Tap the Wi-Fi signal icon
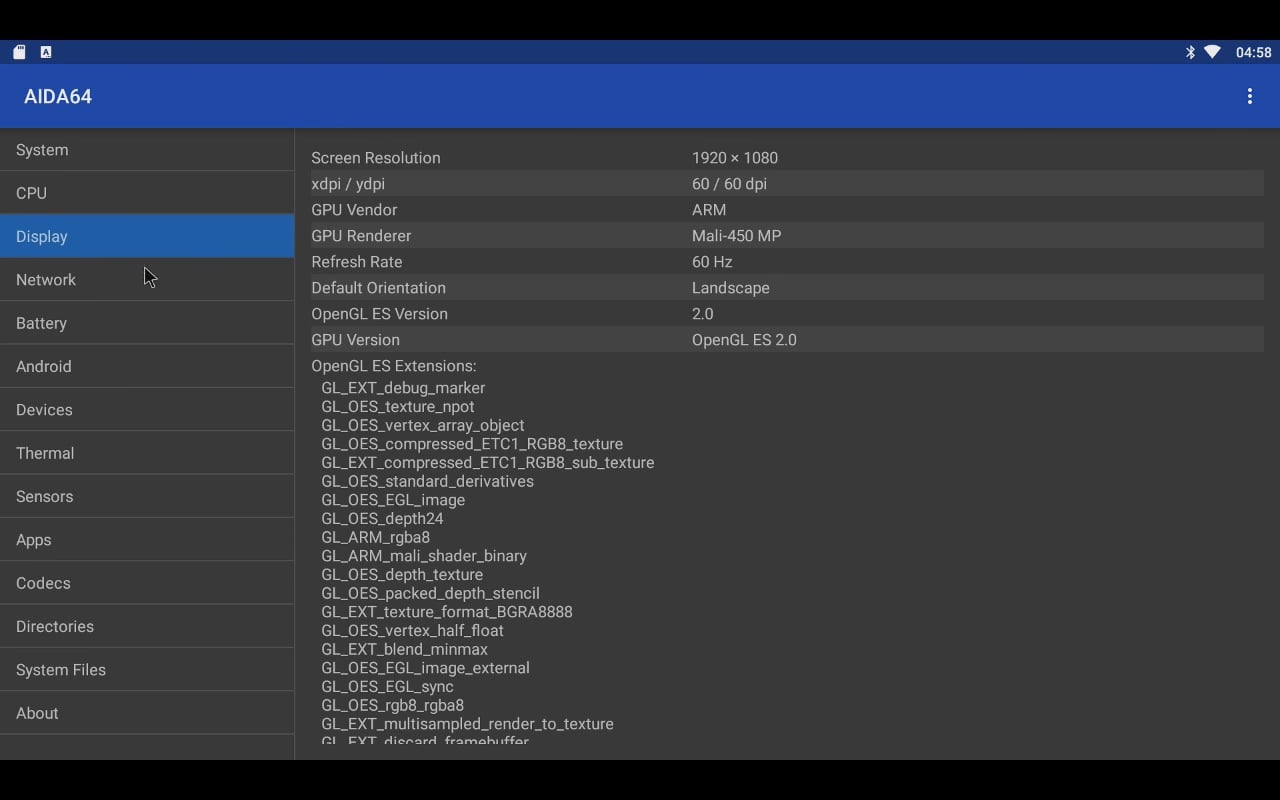The image size is (1280, 800). [1213, 52]
